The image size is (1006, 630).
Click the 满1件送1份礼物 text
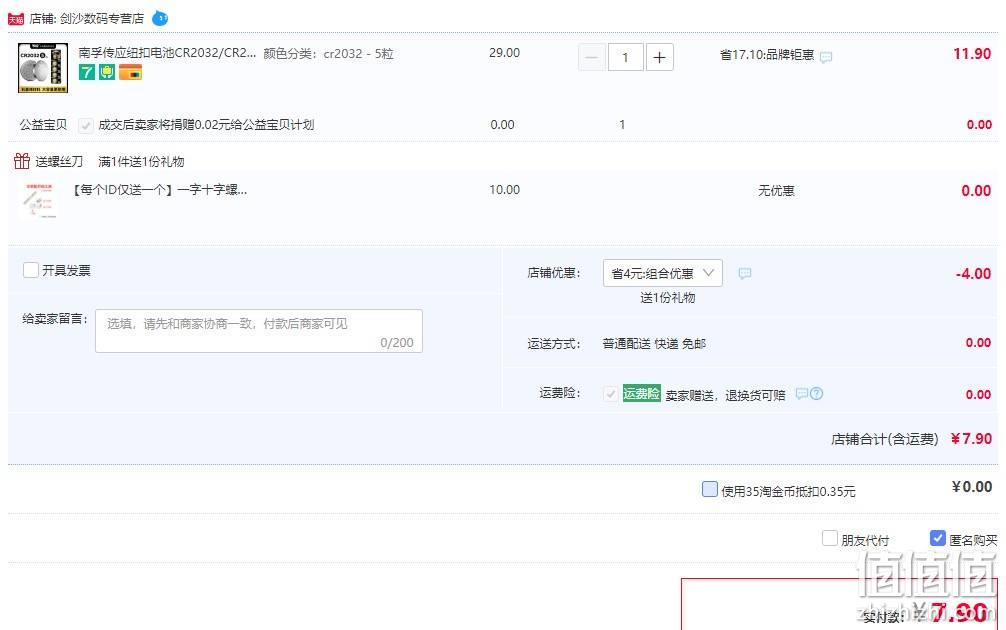(x=141, y=162)
